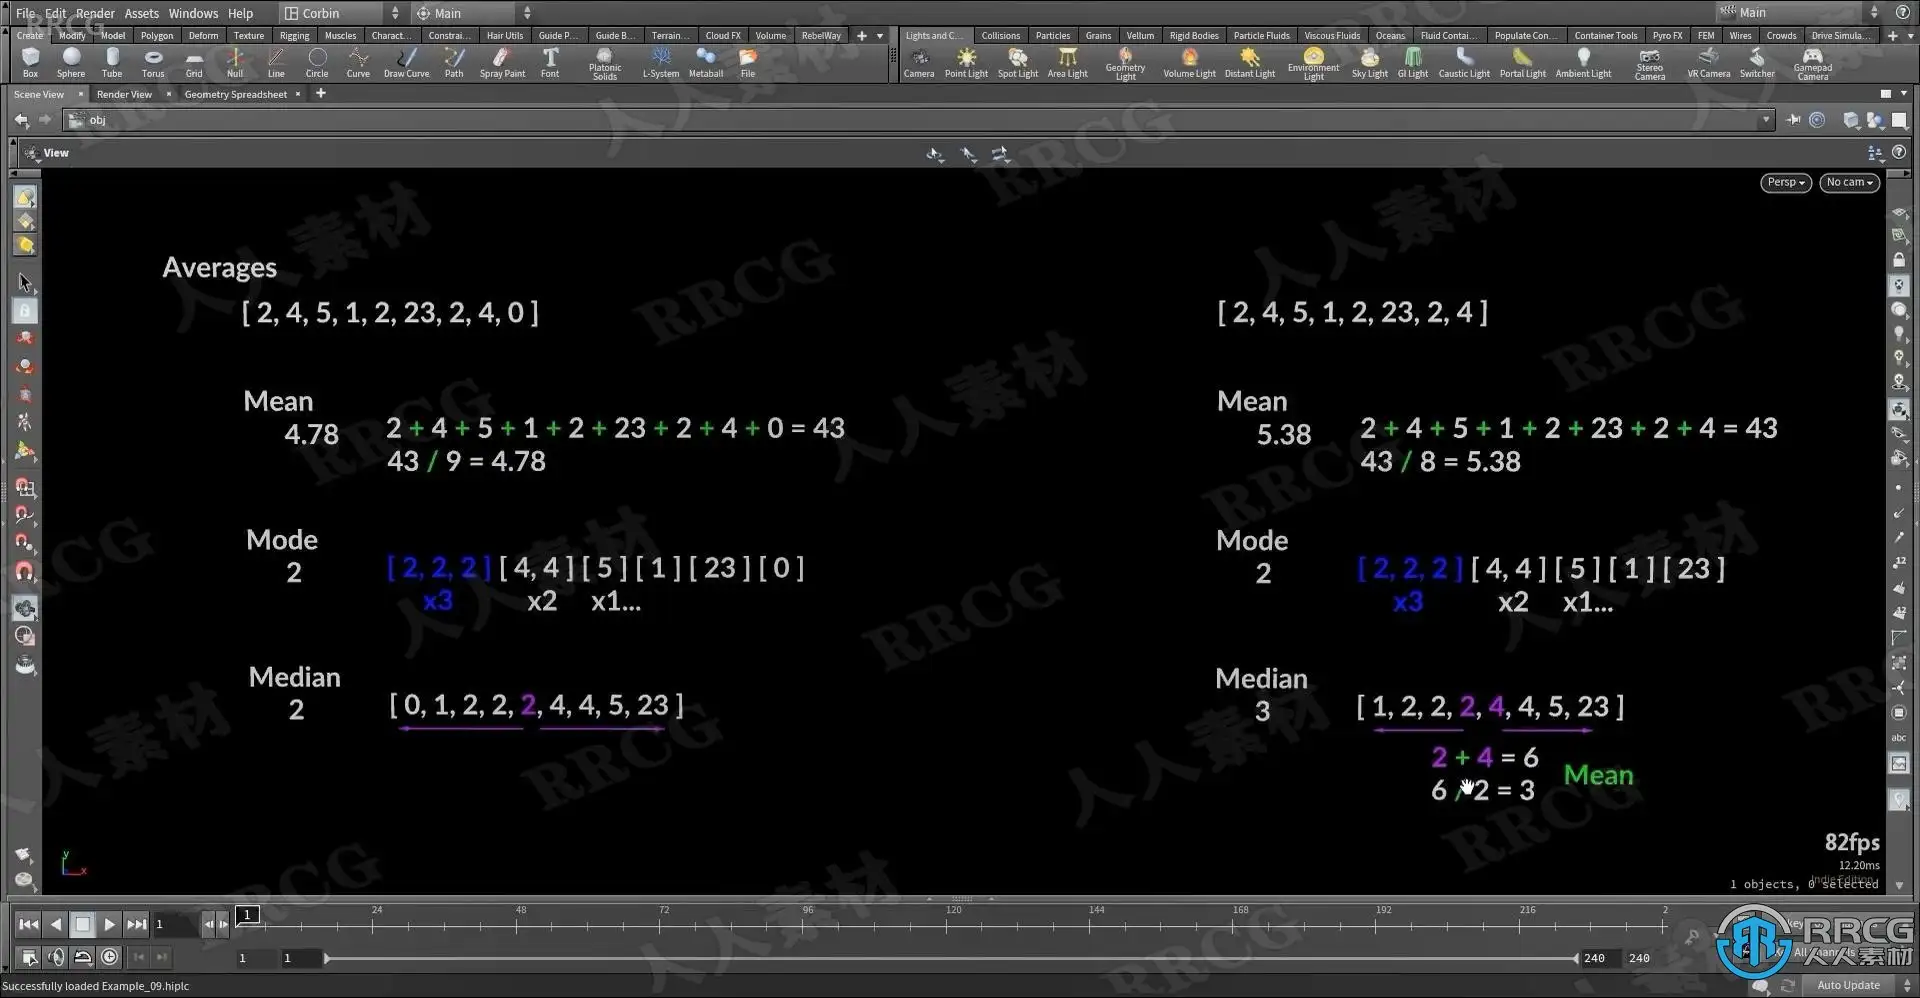Screen dimensions: 1920x998
Task: Toggle real-time playback clock
Action: pyautogui.click(x=110, y=957)
